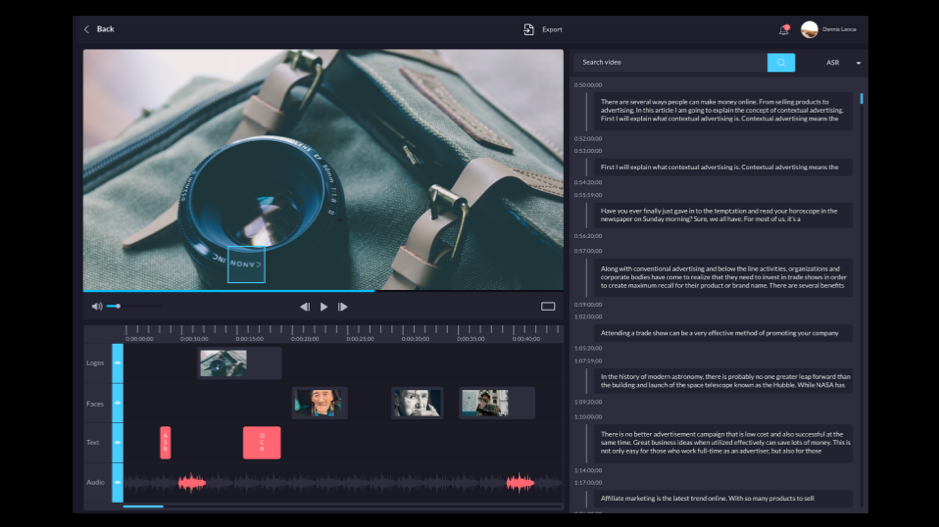This screenshot has height=527, width=939.
Task: Step back one frame
Action: pyautogui.click(x=305, y=307)
